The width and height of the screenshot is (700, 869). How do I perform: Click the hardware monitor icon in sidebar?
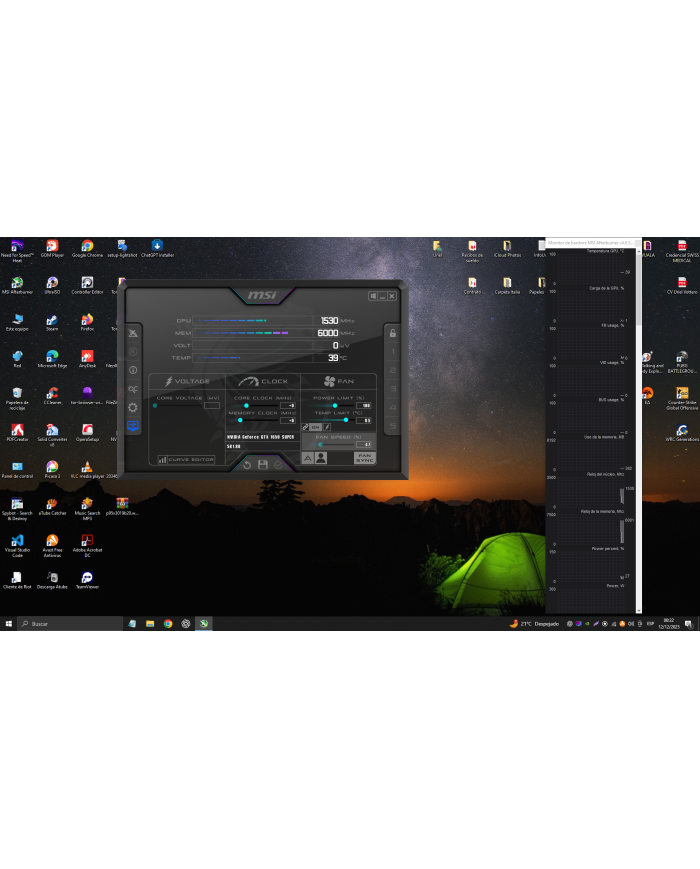[133, 426]
